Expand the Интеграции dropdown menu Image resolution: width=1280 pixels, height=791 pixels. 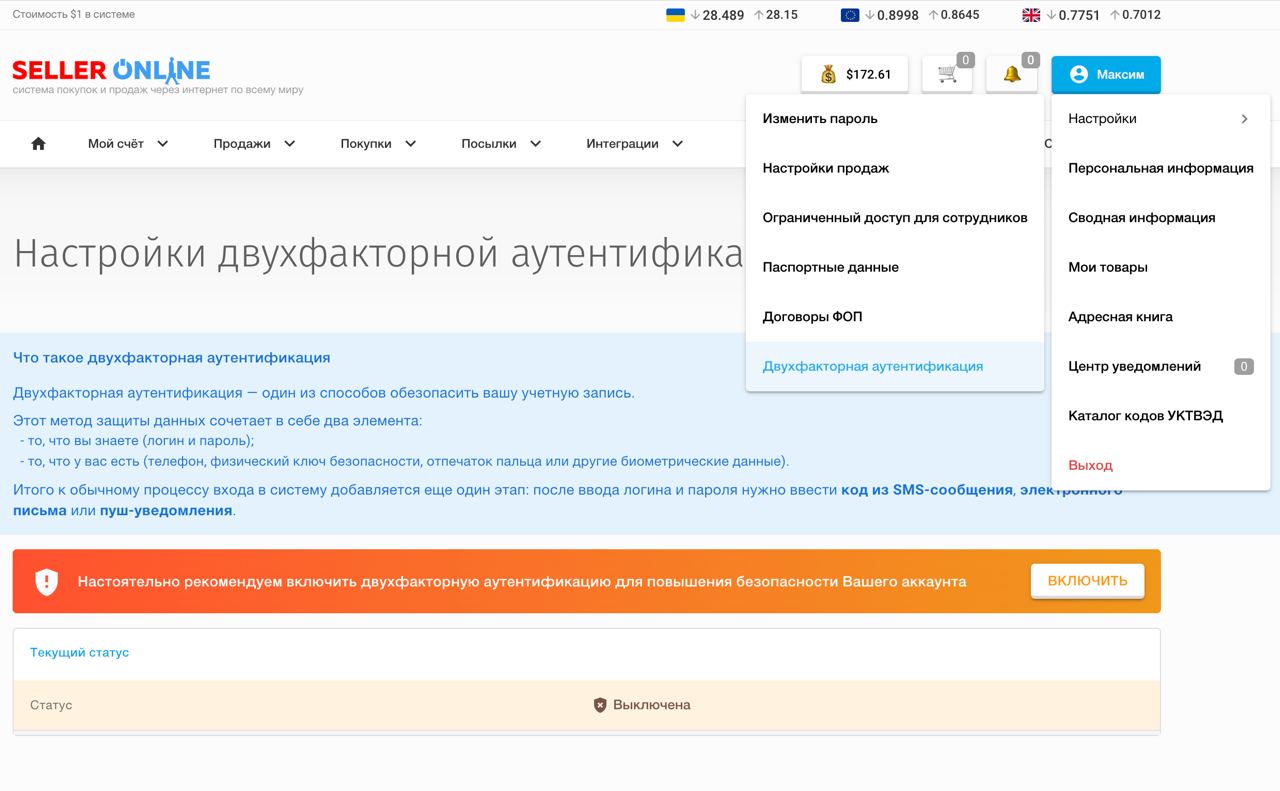[635, 143]
